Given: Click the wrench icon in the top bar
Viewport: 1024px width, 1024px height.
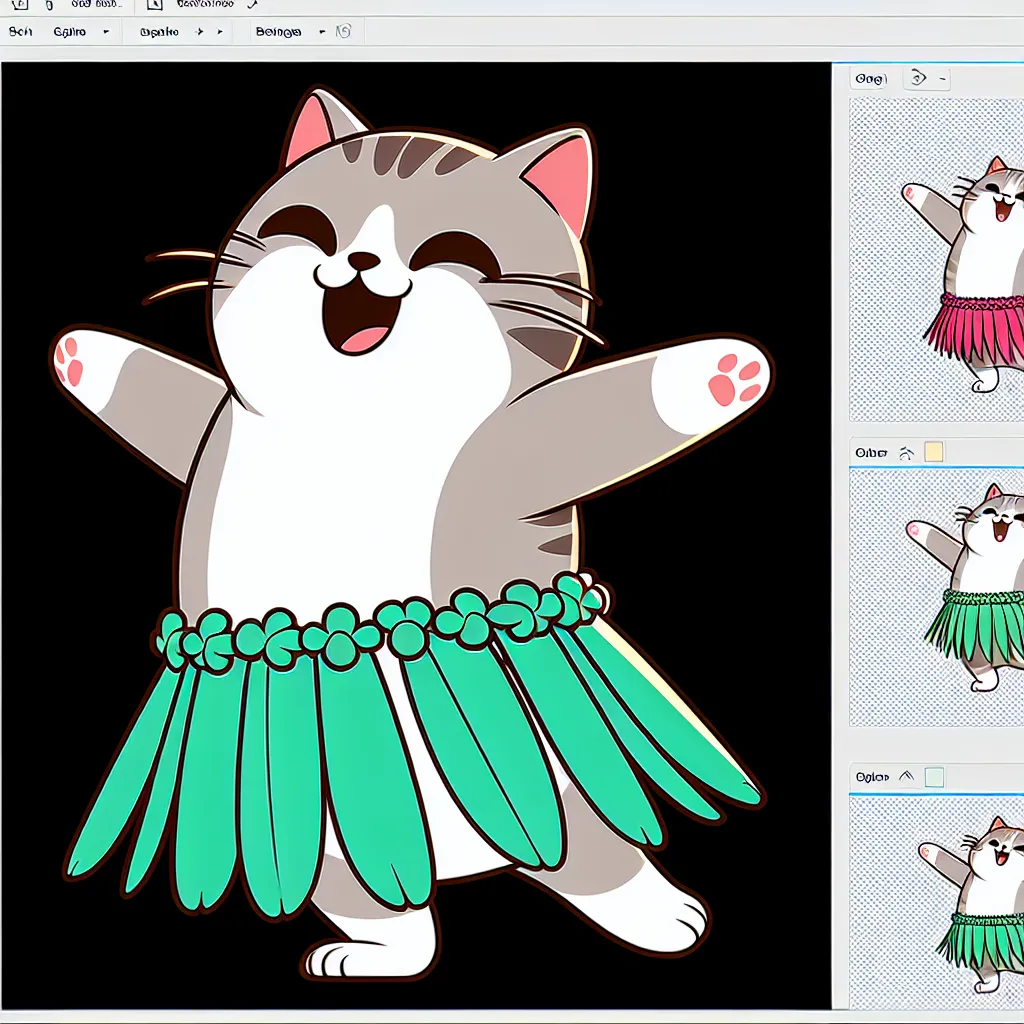Looking at the screenshot, I should (250, 5).
